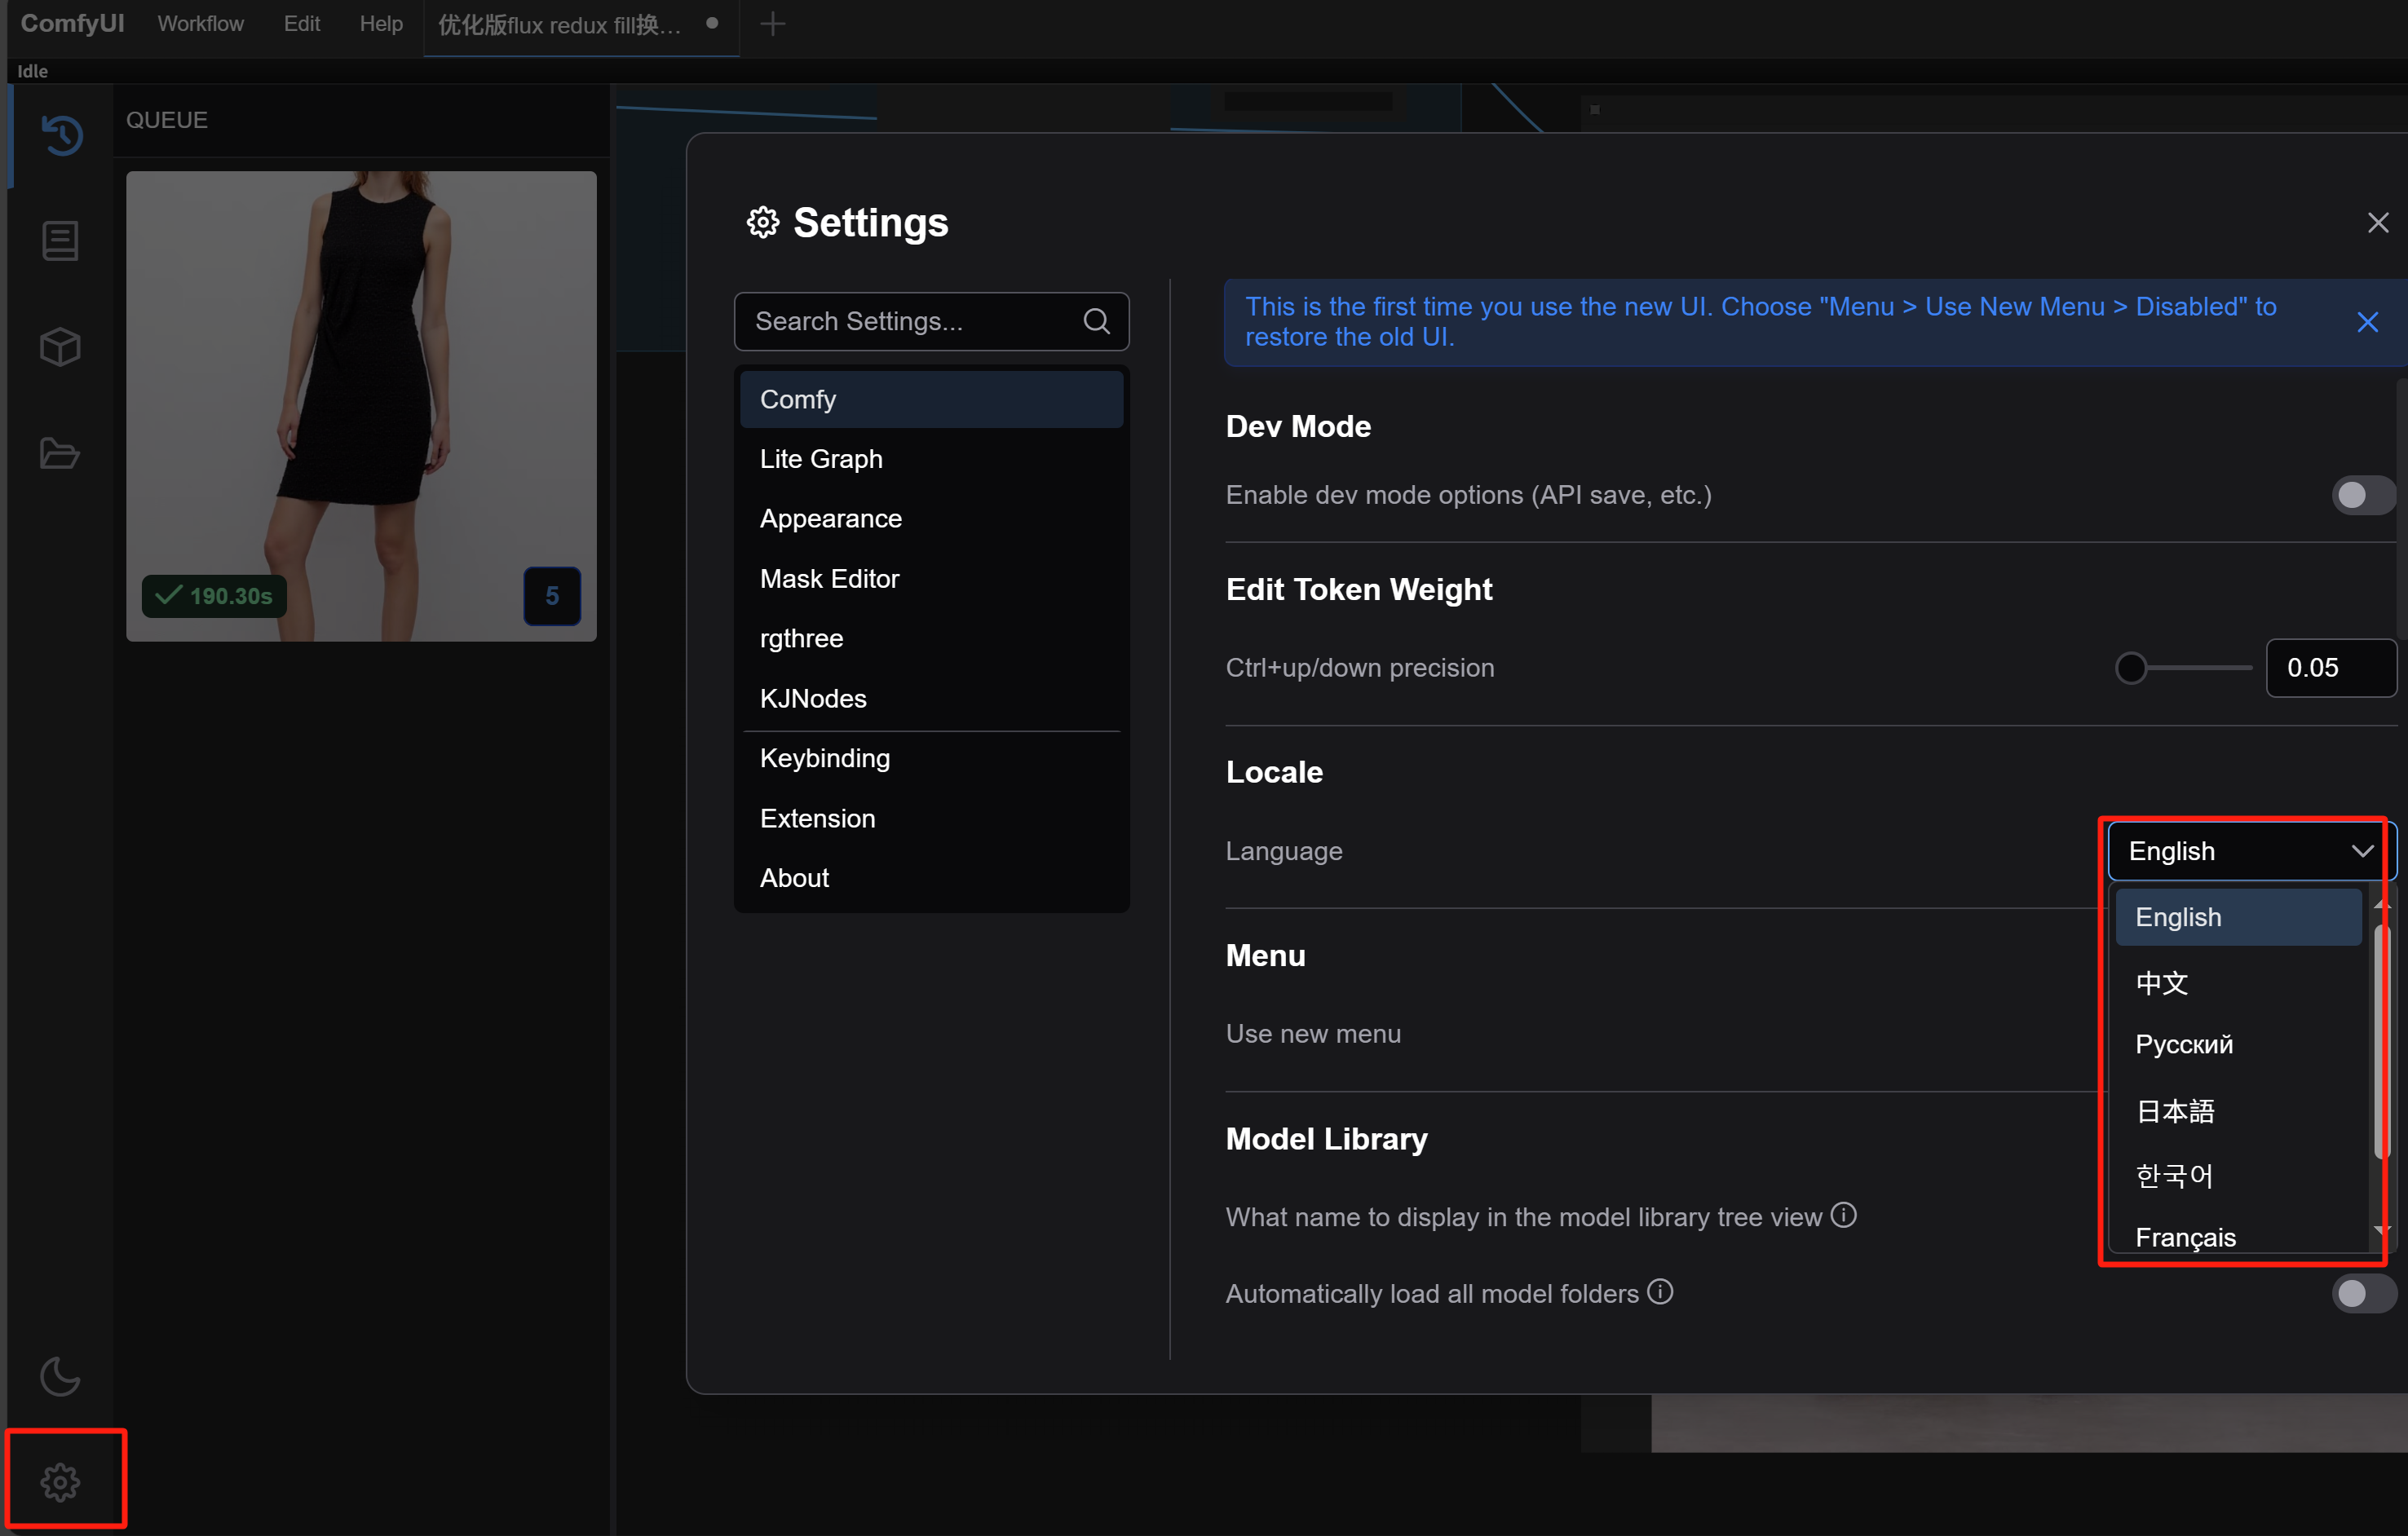Image resolution: width=2408 pixels, height=1536 pixels.
Task: Open the Workflow menu
Action: tap(200, 24)
